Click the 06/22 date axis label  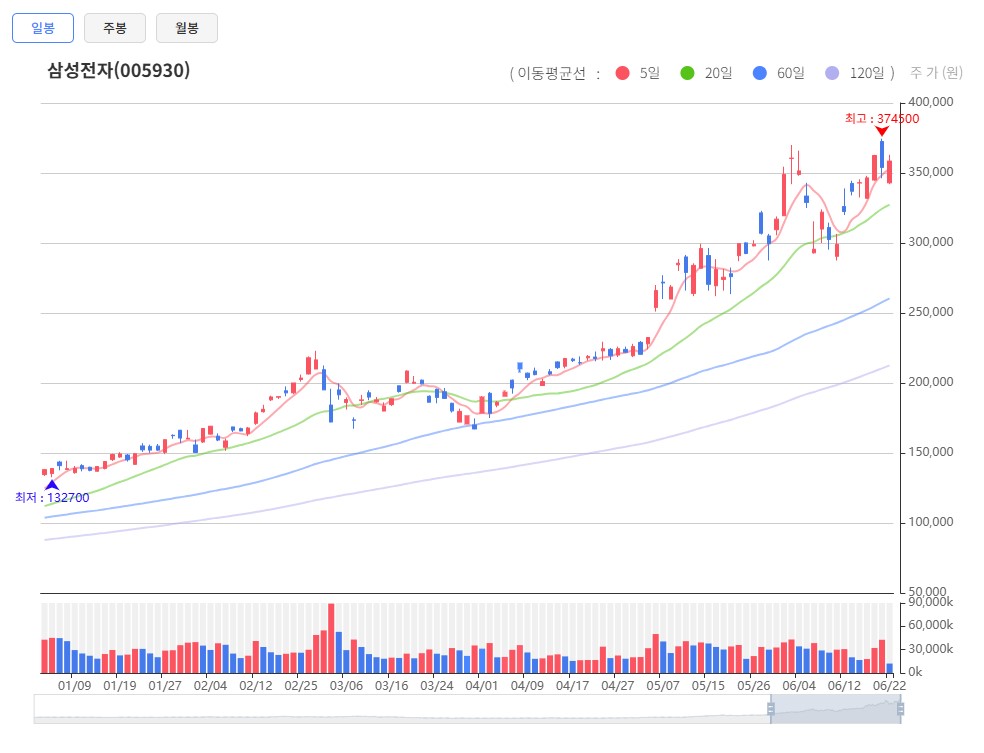point(890,686)
